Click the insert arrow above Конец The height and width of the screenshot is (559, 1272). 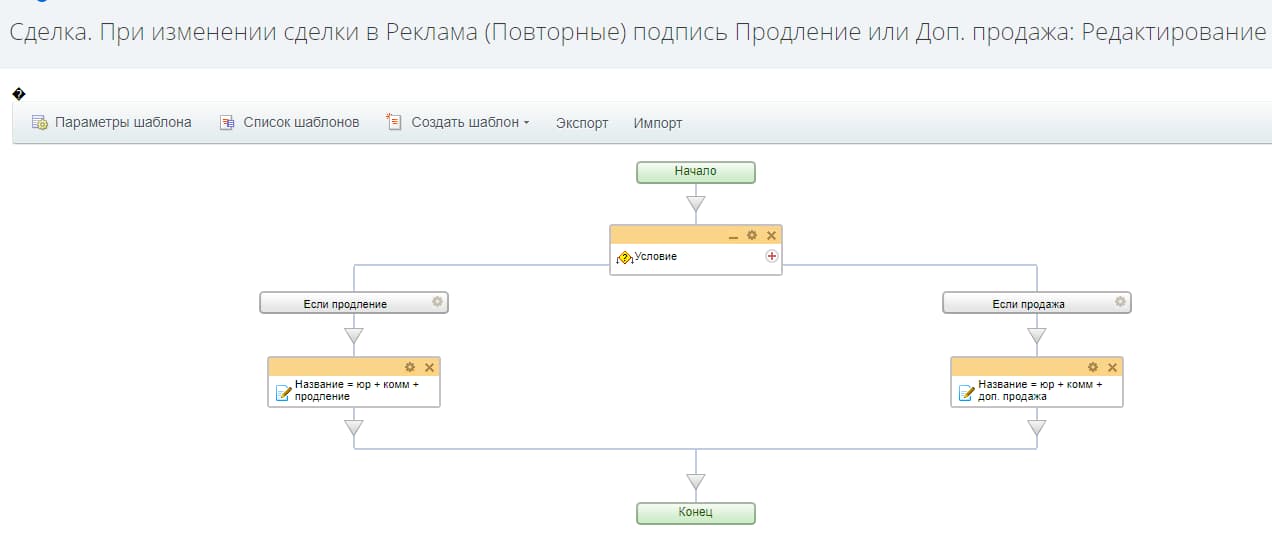coord(696,481)
